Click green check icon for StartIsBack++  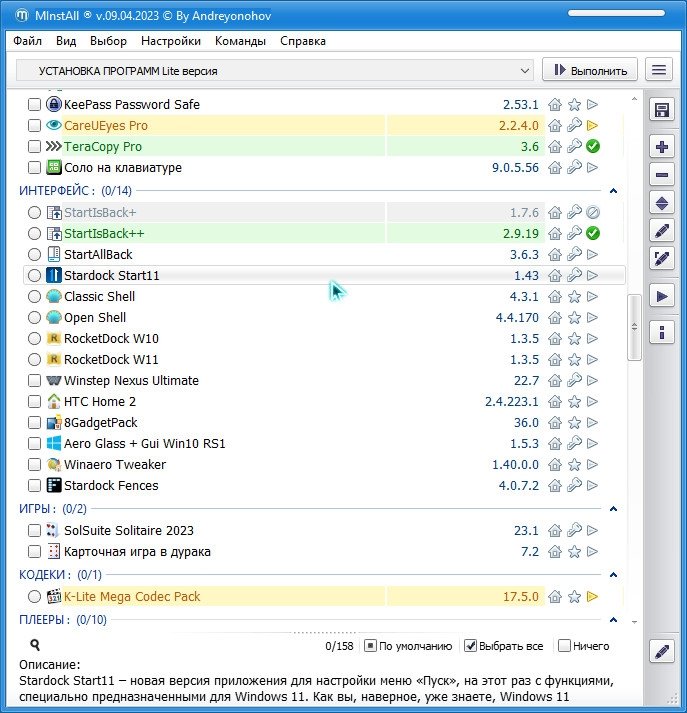(x=592, y=233)
